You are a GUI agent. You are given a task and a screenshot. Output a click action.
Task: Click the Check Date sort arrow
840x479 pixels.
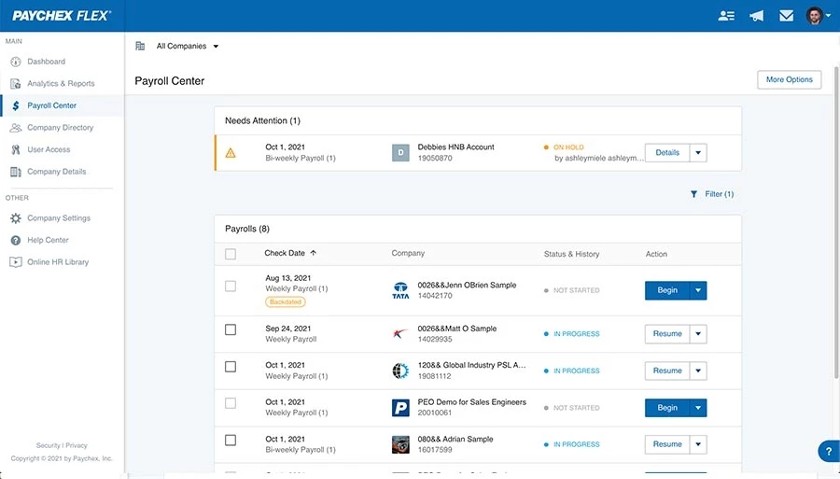[x=313, y=253]
